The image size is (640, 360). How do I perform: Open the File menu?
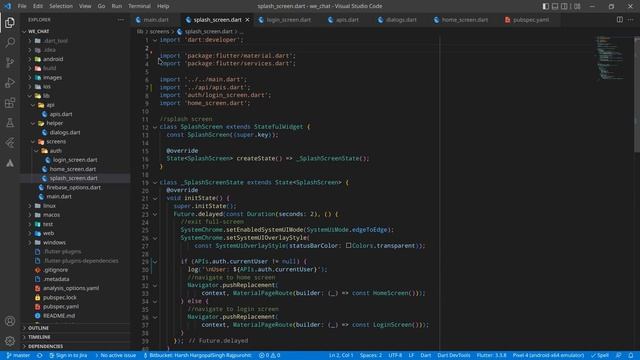(22, 6)
